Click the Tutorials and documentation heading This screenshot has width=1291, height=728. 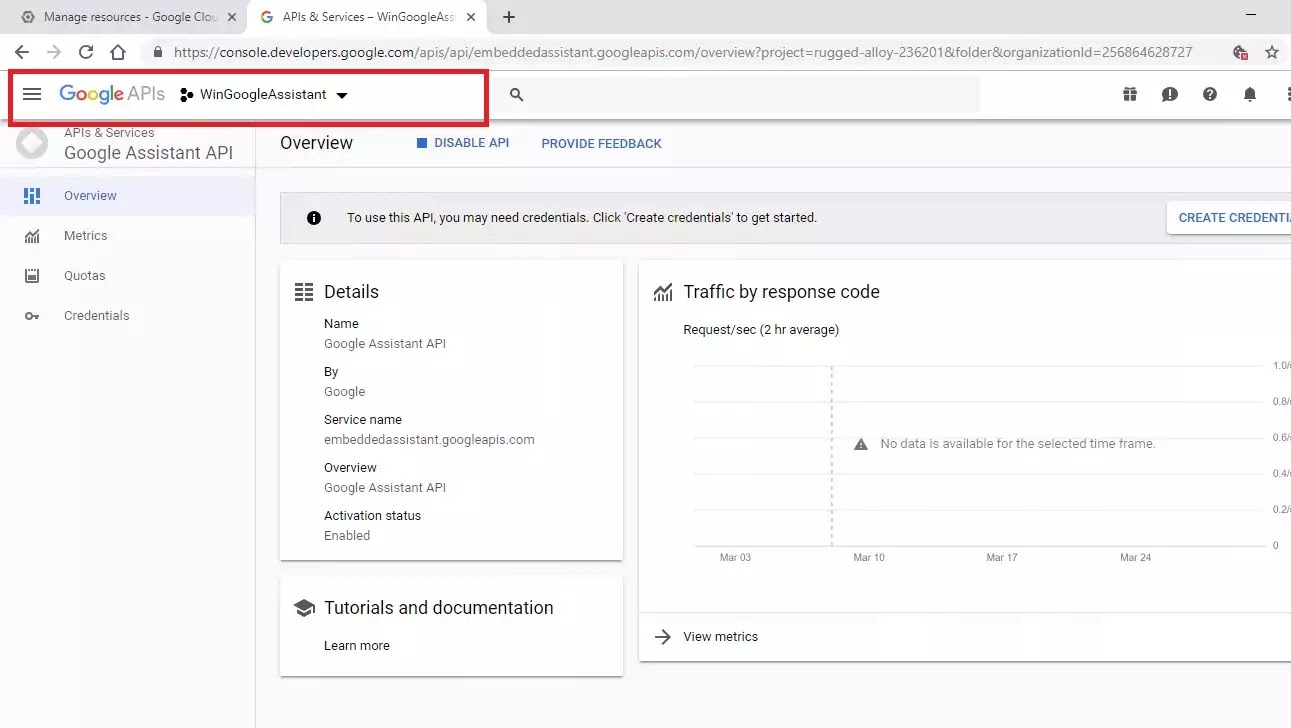pyautogui.click(x=438, y=608)
